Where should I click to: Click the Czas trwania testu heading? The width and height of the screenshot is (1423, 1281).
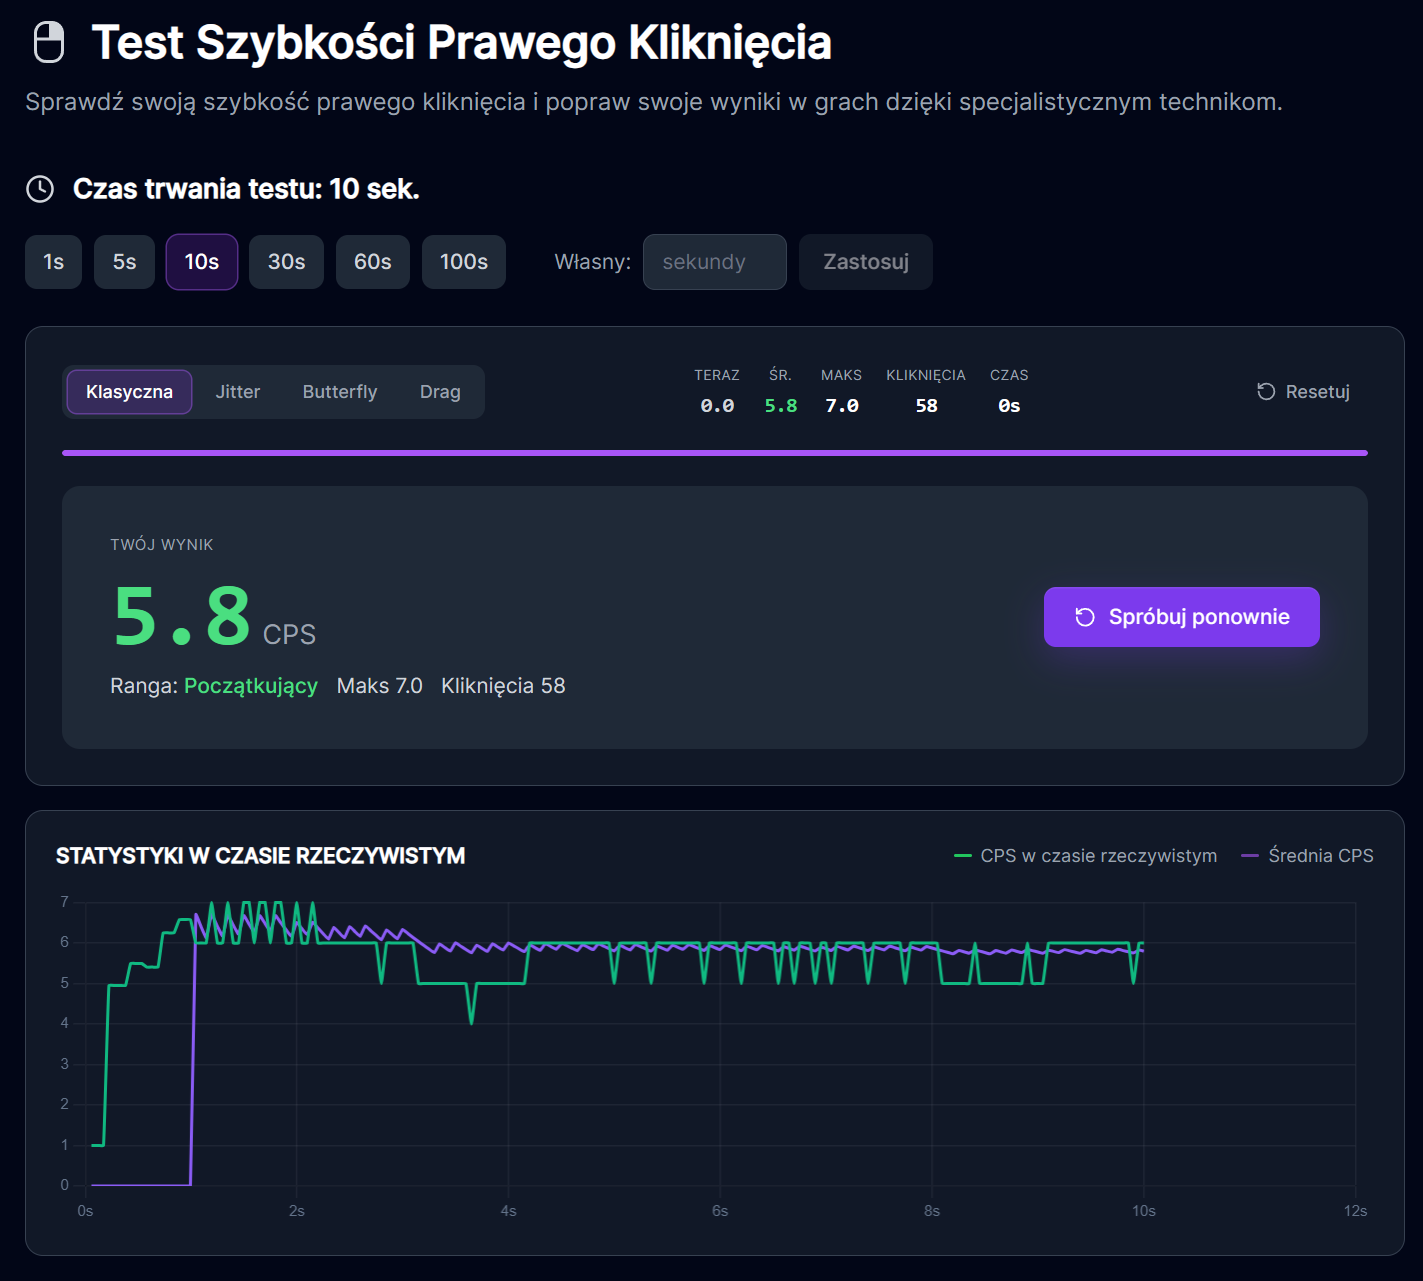(x=246, y=189)
